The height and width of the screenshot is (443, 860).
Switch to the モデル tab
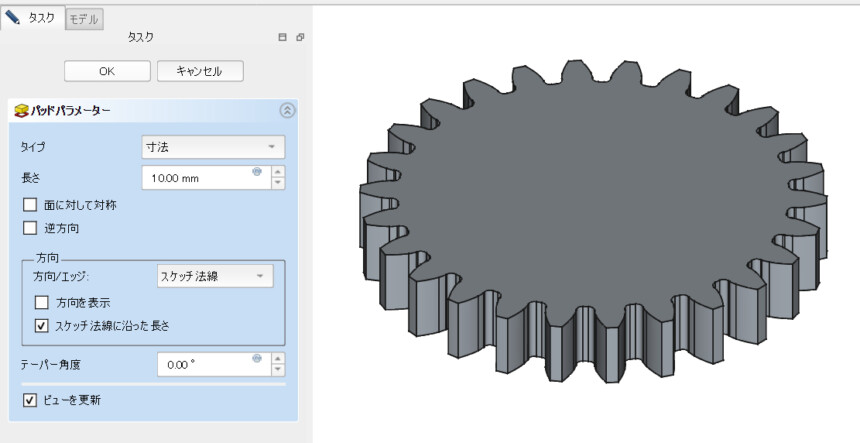(84, 19)
